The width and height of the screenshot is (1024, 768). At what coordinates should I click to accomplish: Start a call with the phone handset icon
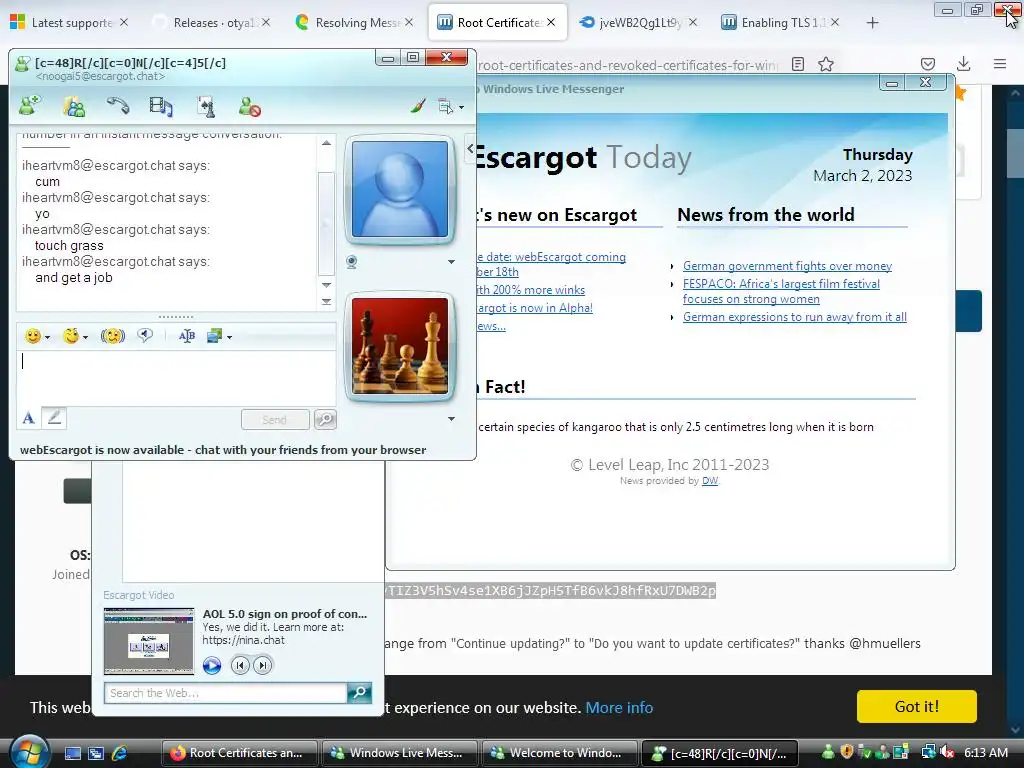click(118, 106)
